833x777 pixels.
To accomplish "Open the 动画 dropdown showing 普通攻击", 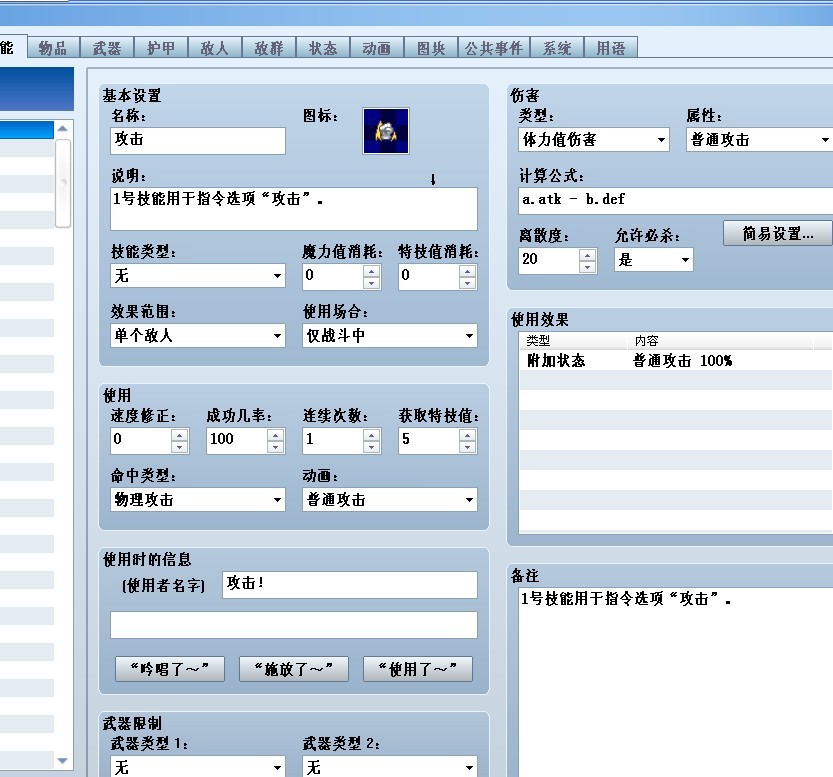I will 389,500.
